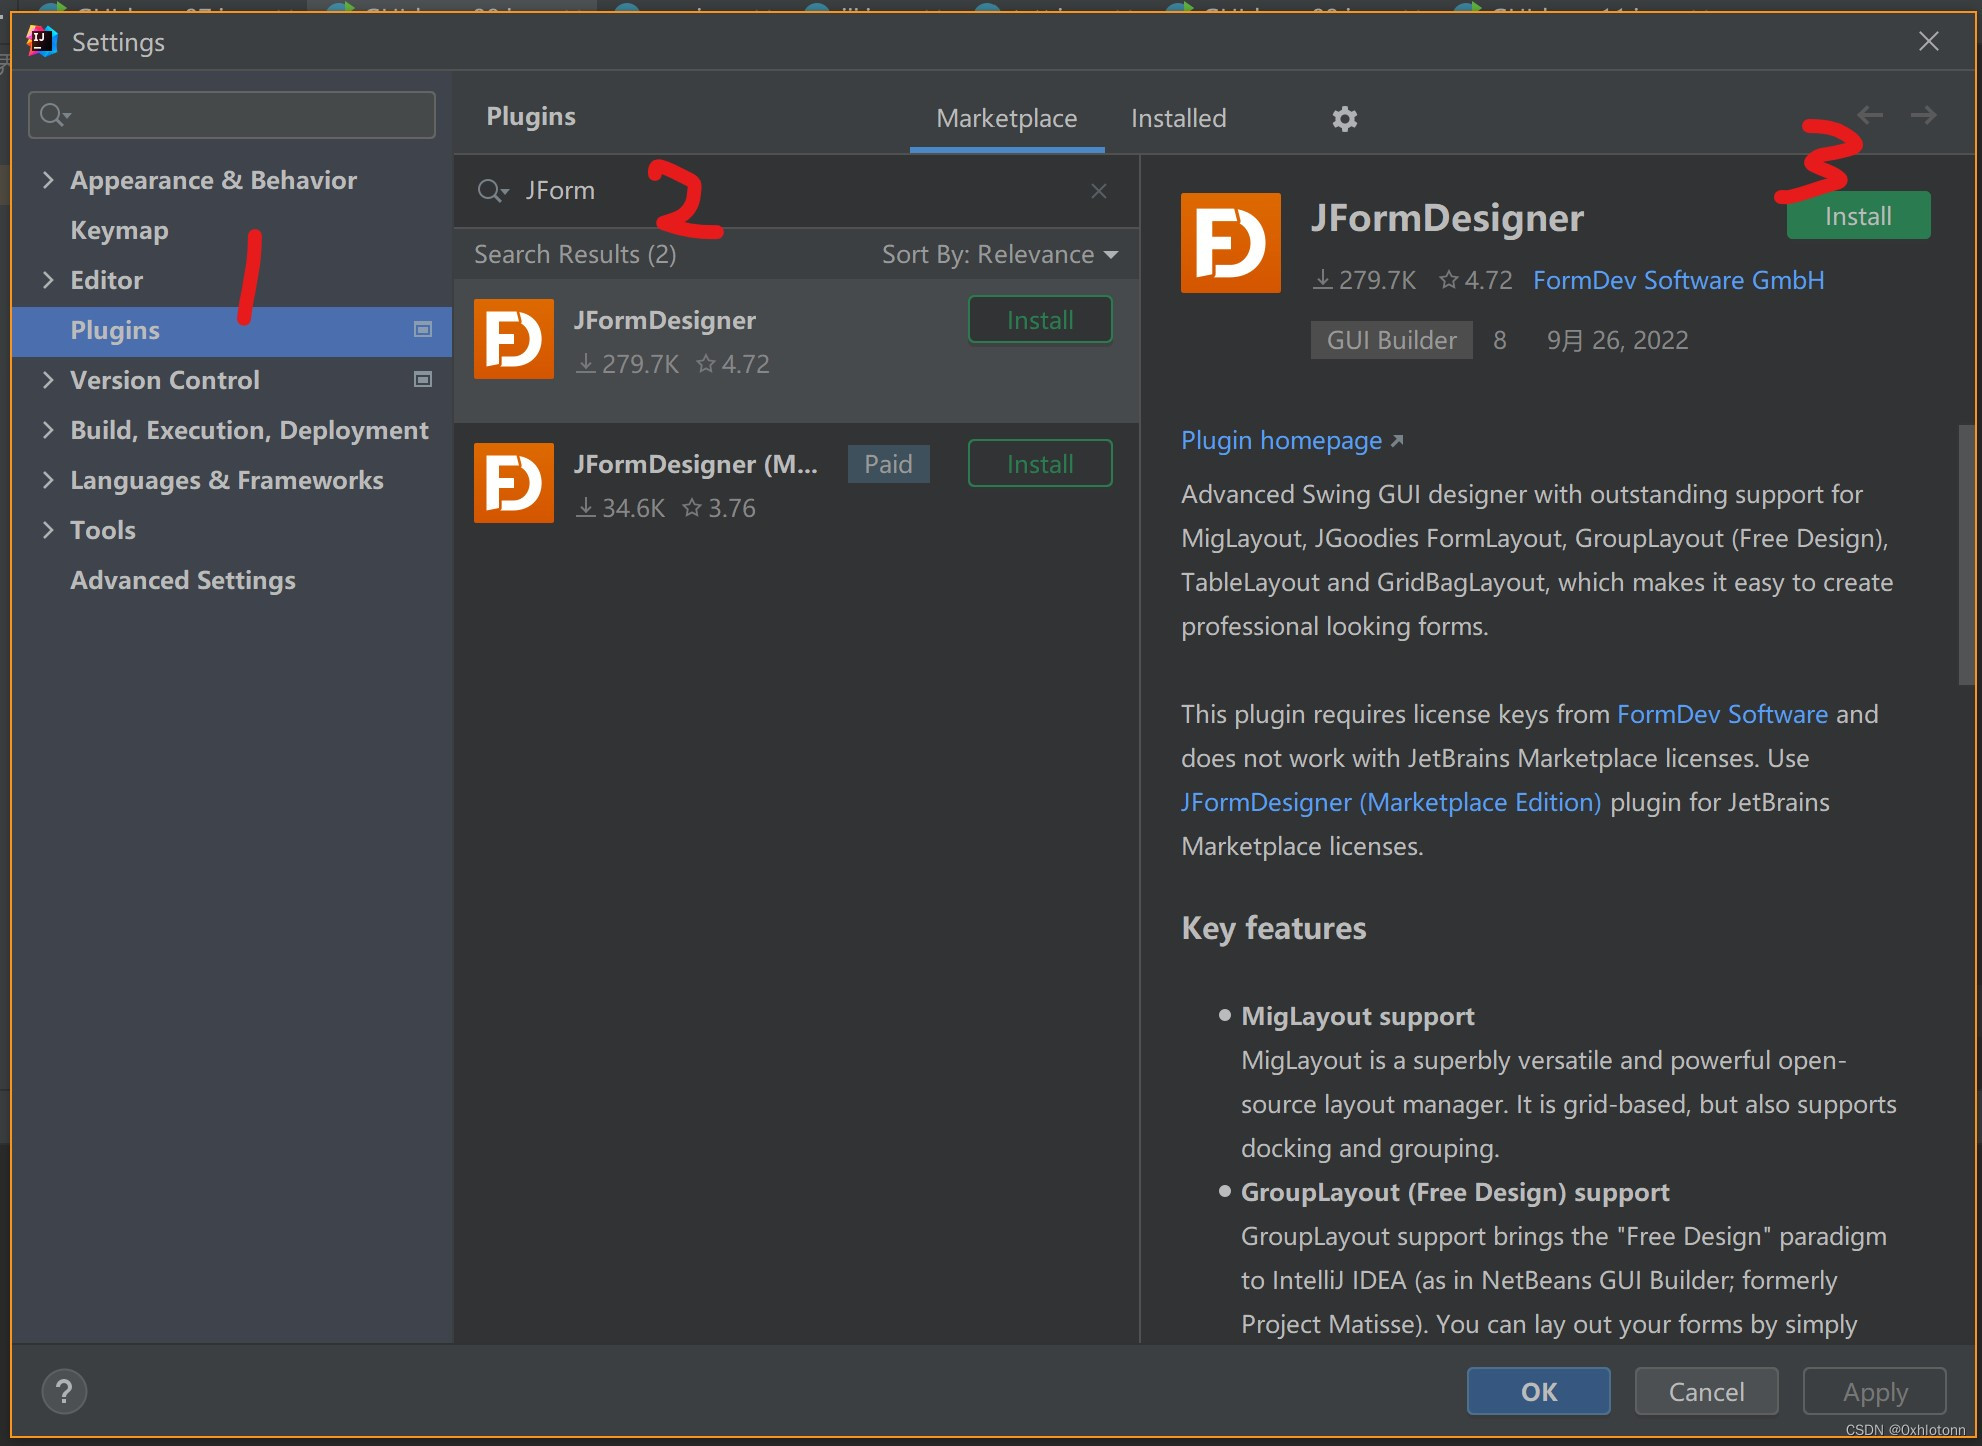The width and height of the screenshot is (1982, 1446).
Task: Open the plugins gear settings icon
Action: [x=1344, y=119]
